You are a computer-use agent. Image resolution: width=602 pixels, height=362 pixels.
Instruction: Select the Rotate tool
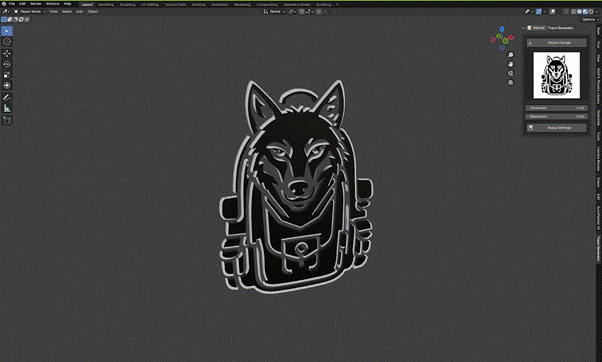7,64
